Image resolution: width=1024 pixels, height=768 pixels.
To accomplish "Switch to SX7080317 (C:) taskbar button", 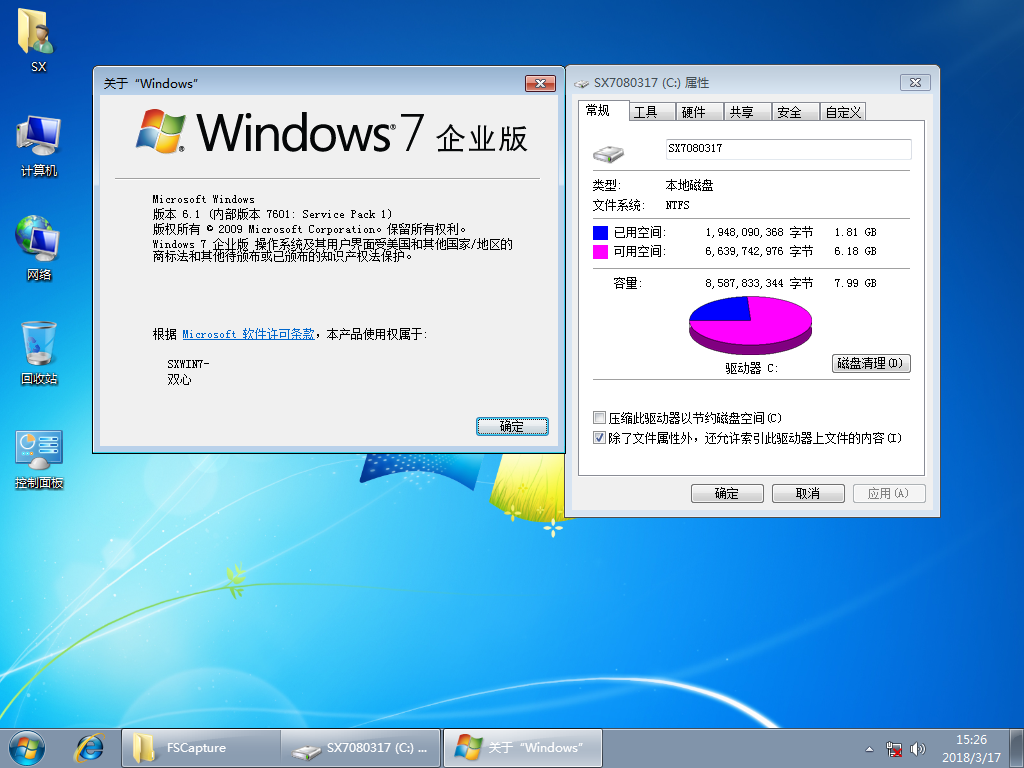I will pos(361,748).
